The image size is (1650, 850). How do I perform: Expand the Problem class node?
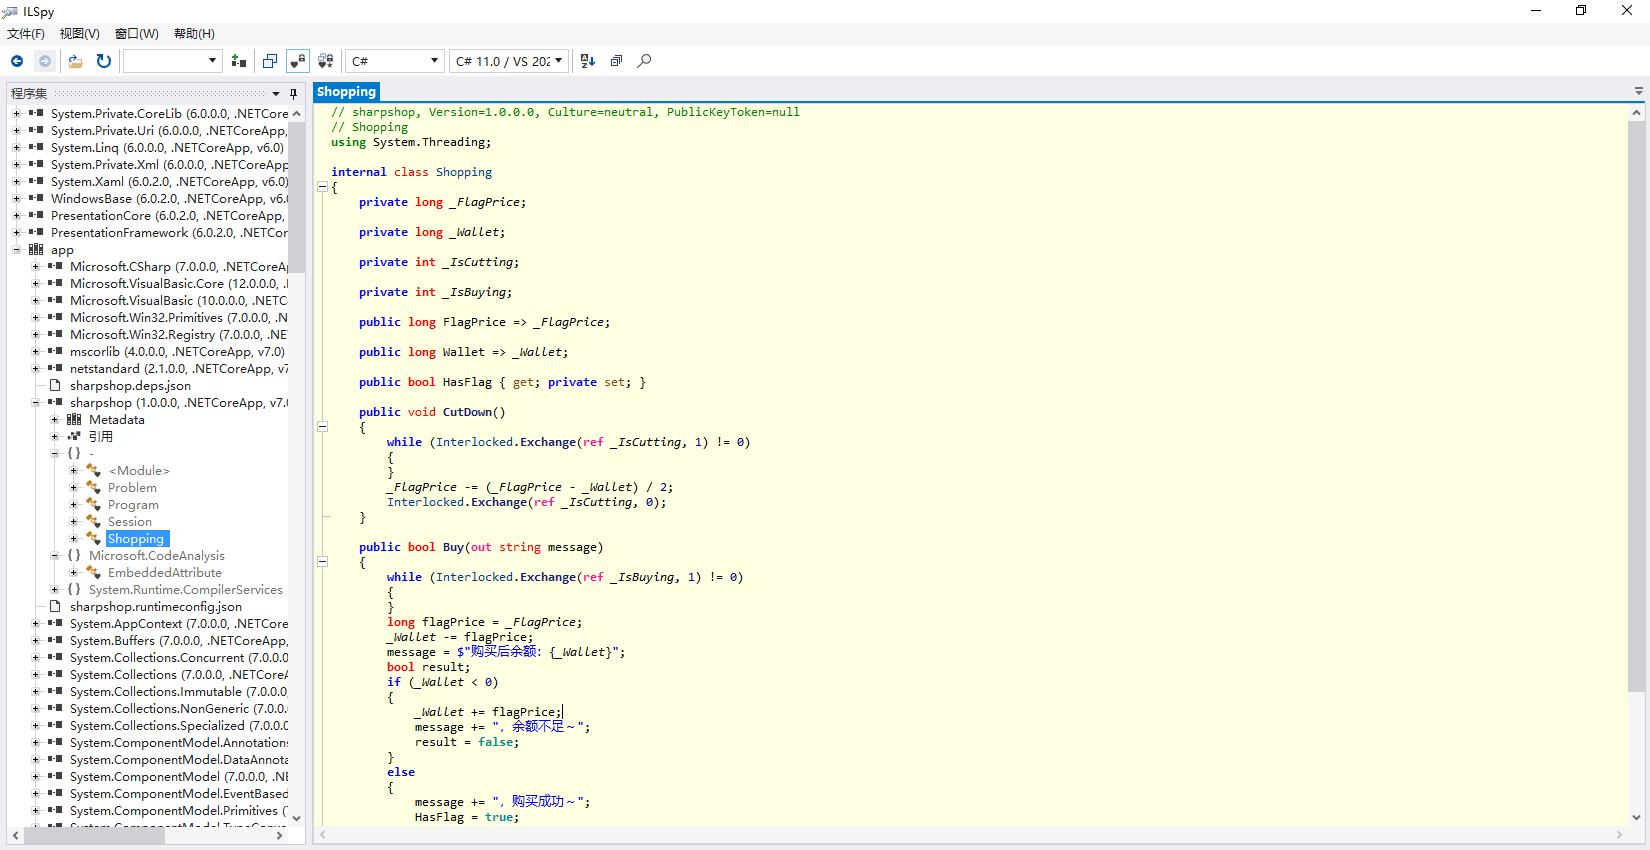74,488
